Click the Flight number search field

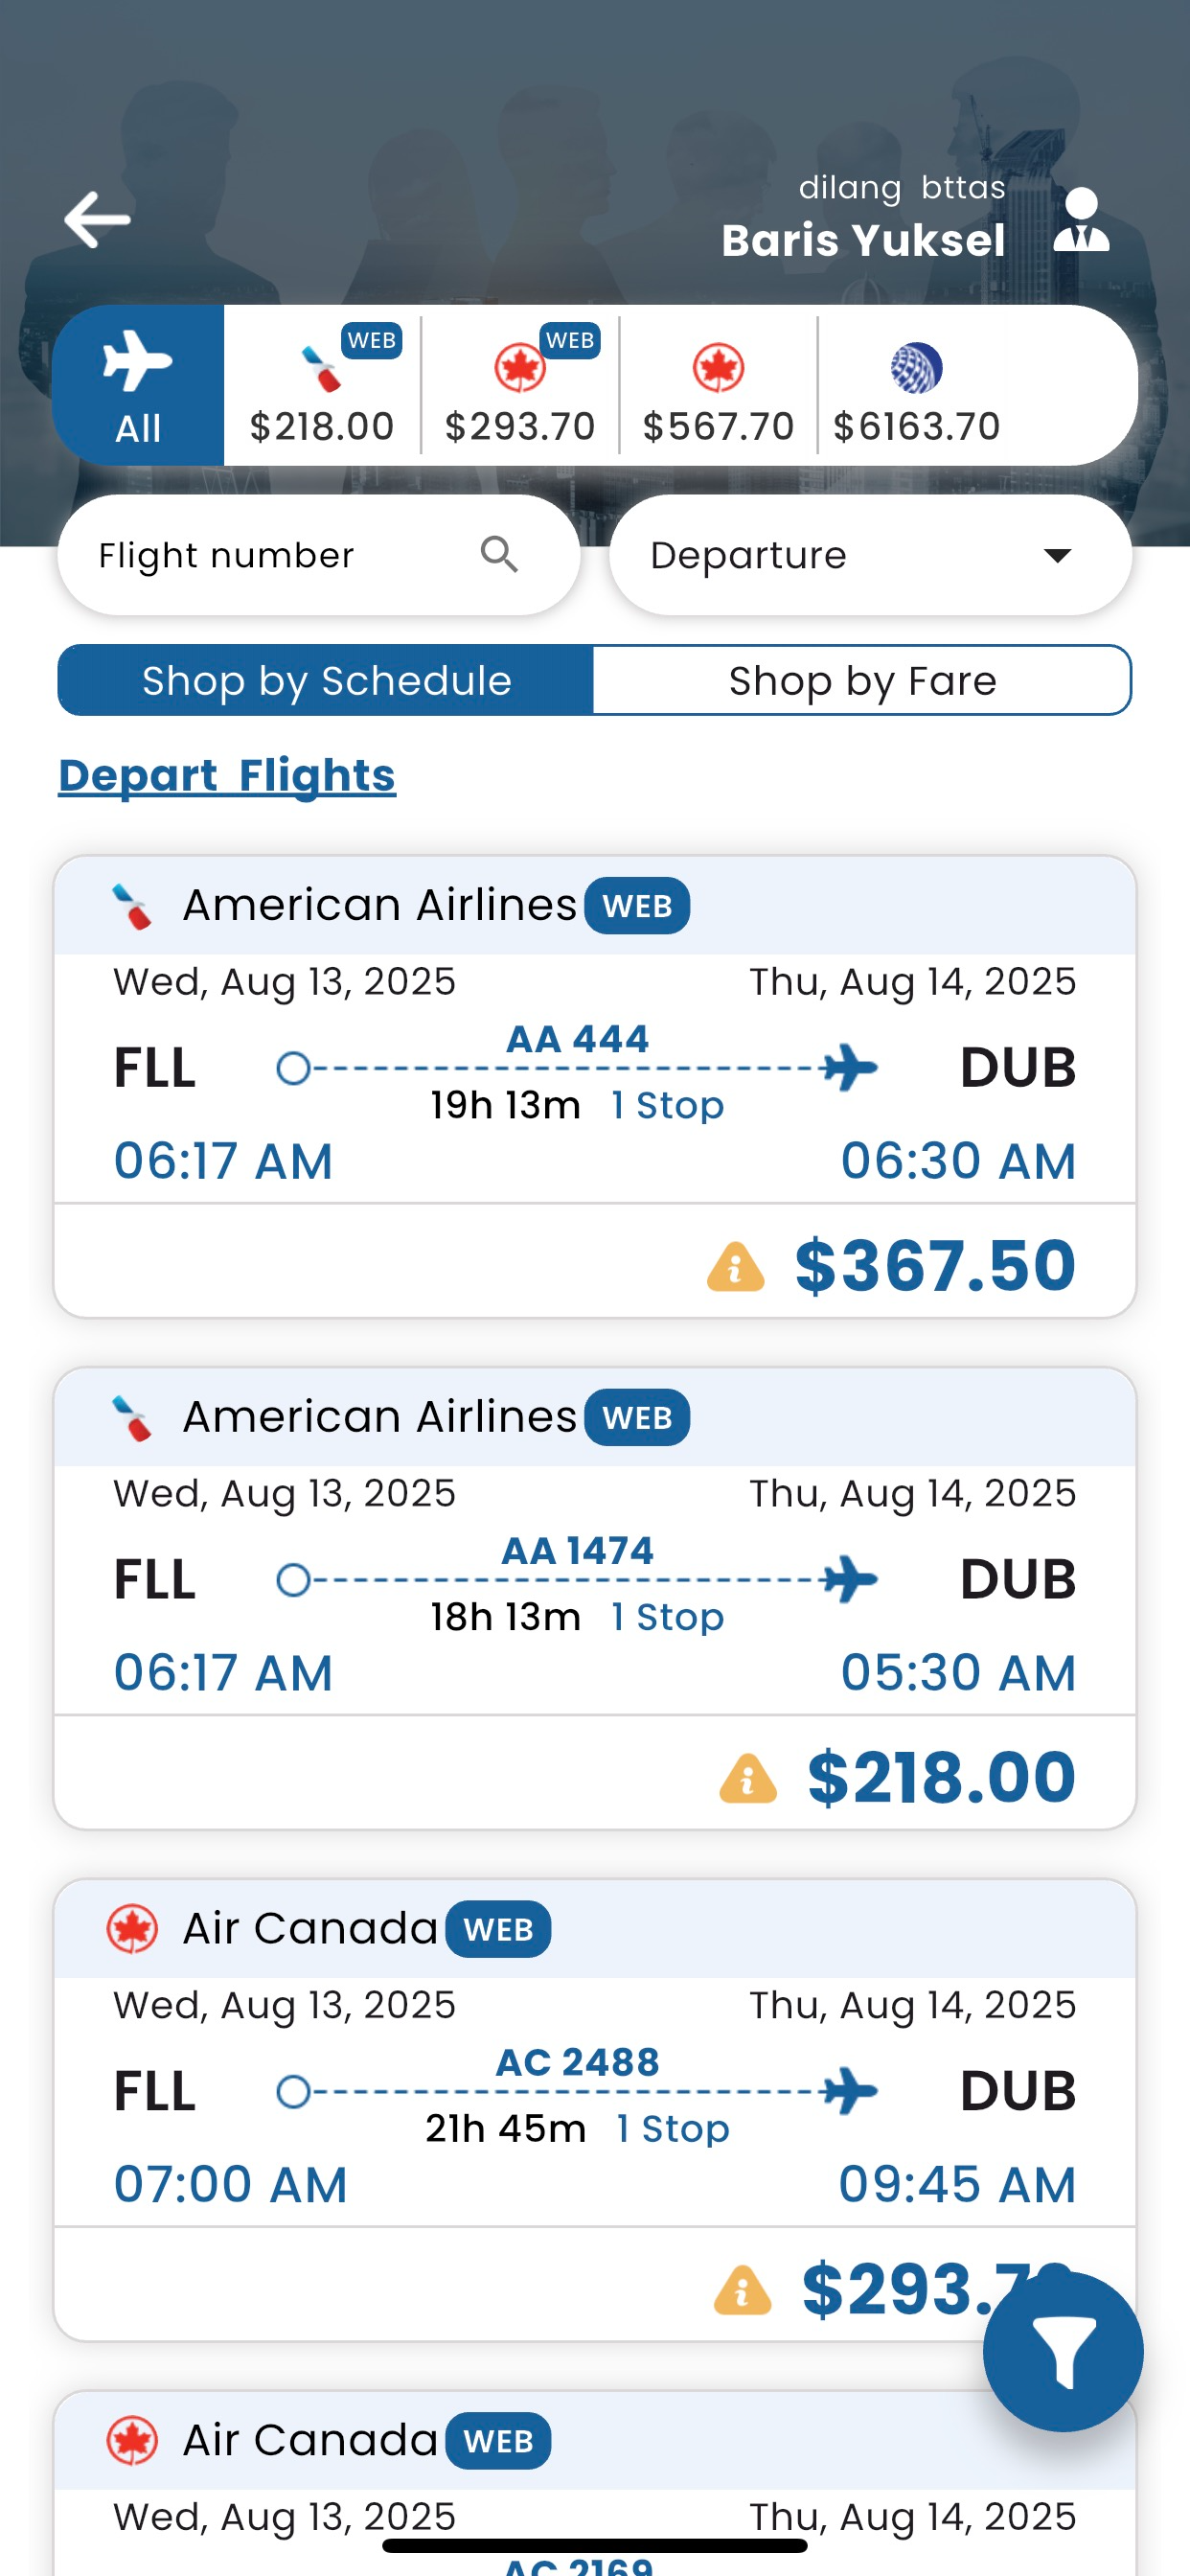[x=319, y=555]
